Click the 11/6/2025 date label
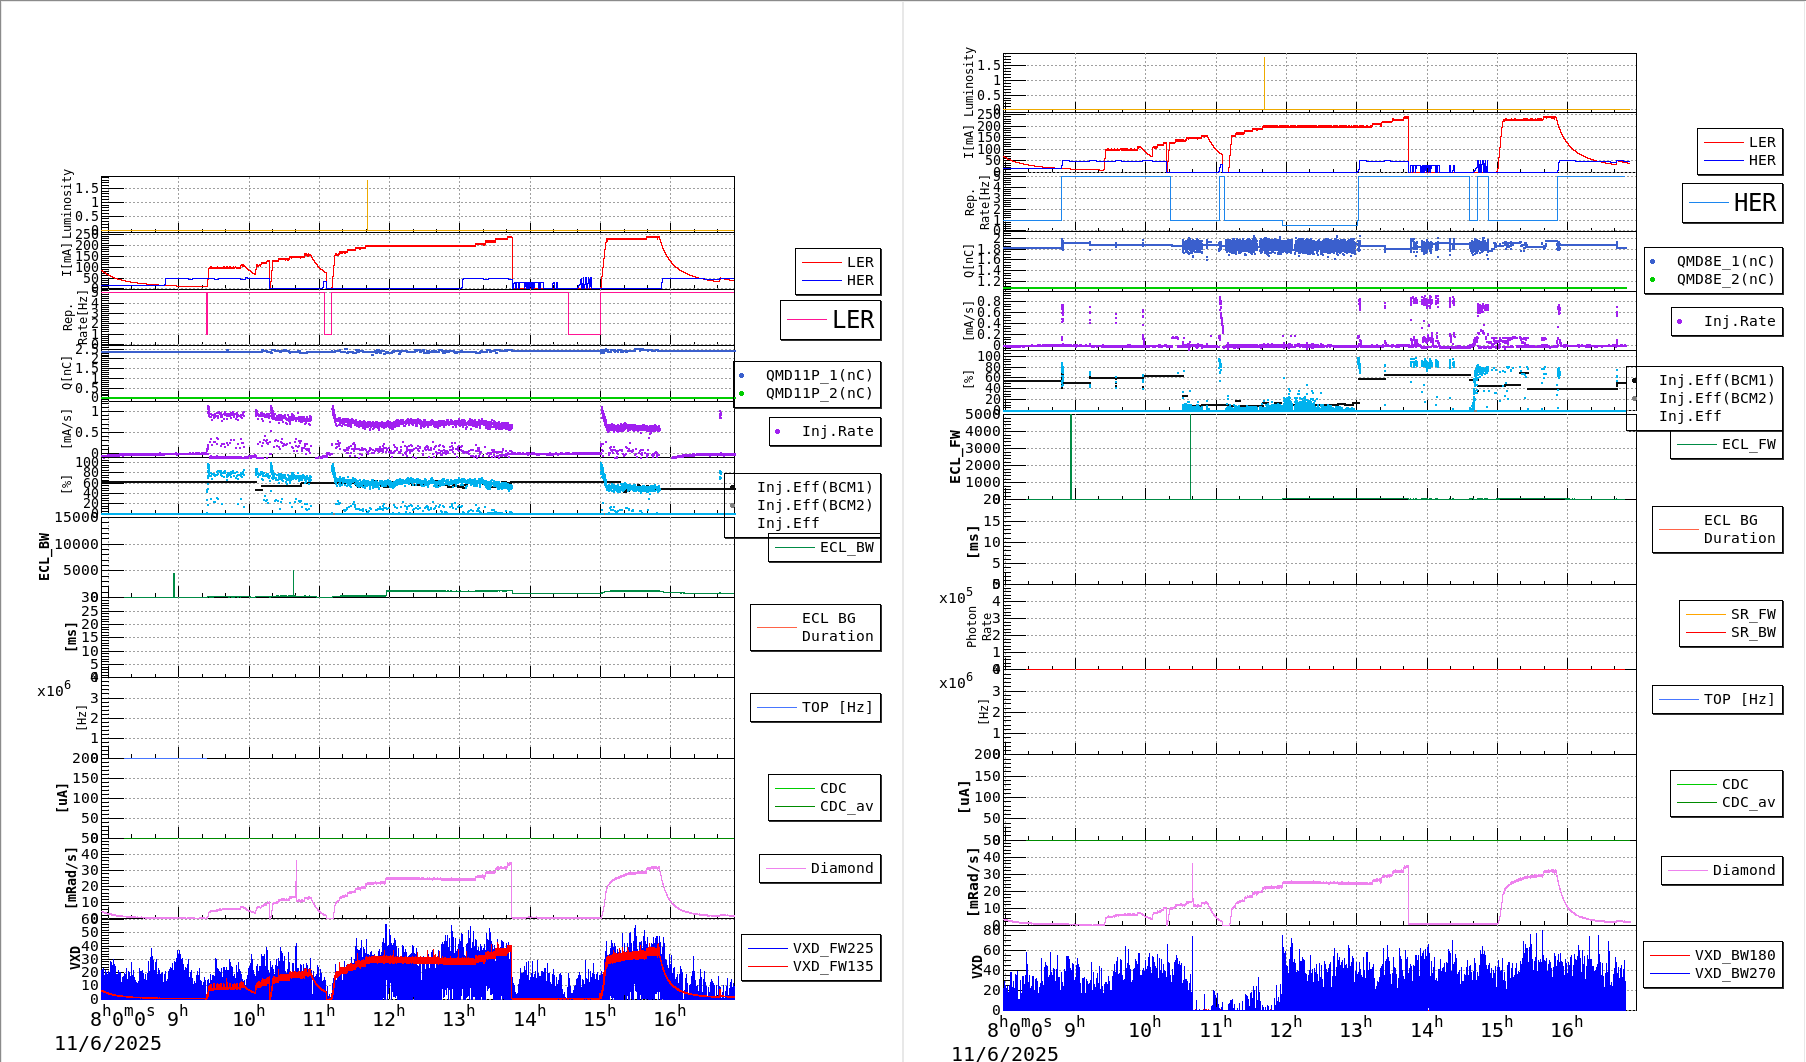Image resolution: width=1806 pixels, height=1062 pixels. coord(108,1043)
